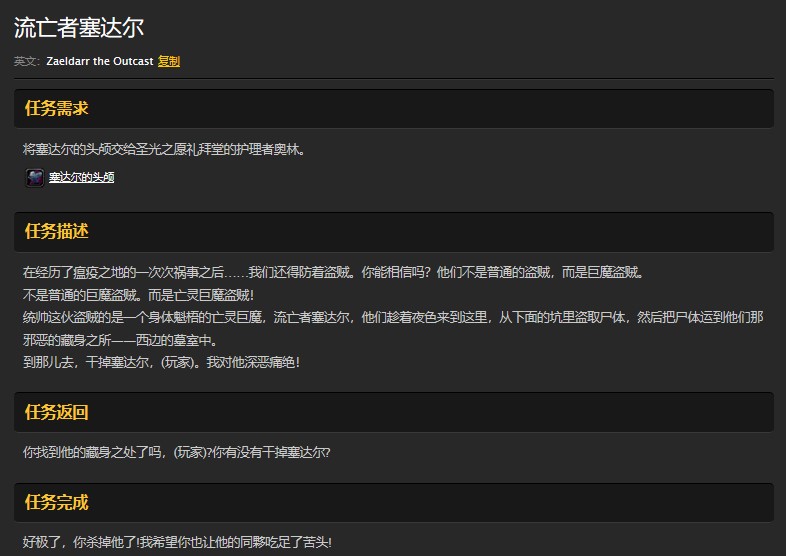Open the 塞达尔的头颅 item link
The width and height of the screenshot is (786, 556).
click(81, 178)
